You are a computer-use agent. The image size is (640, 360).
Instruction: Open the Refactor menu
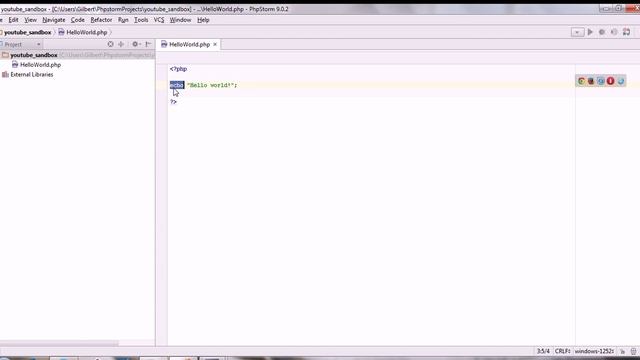pyautogui.click(x=101, y=20)
